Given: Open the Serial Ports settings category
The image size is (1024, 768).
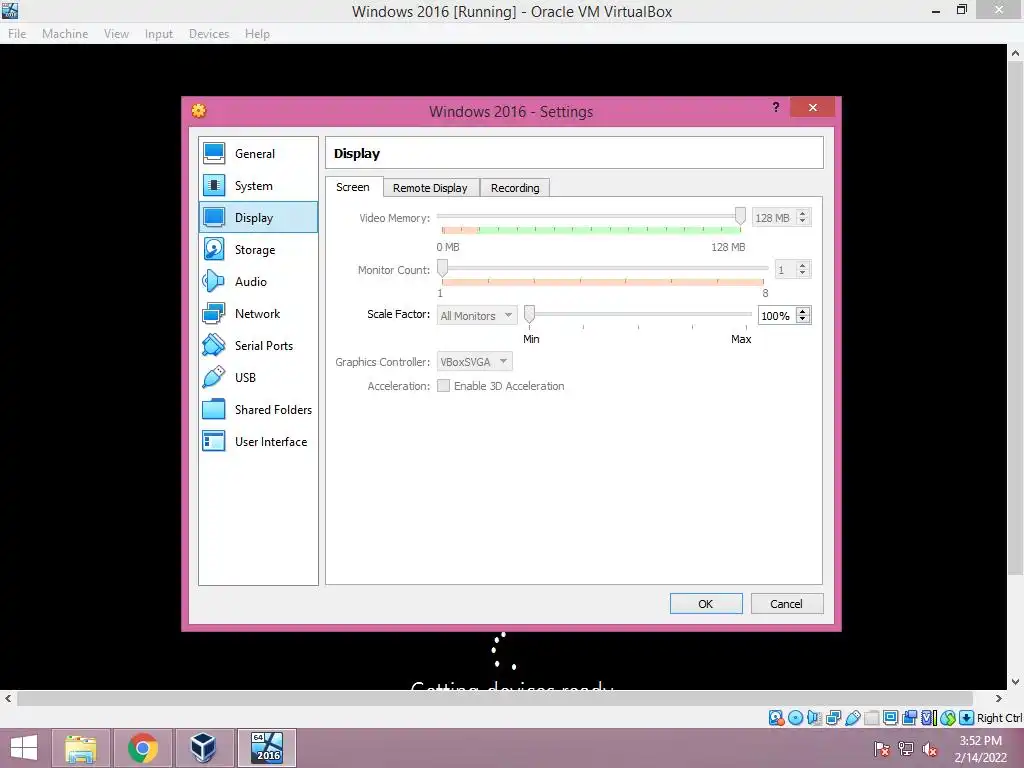Looking at the screenshot, I should coord(258,345).
